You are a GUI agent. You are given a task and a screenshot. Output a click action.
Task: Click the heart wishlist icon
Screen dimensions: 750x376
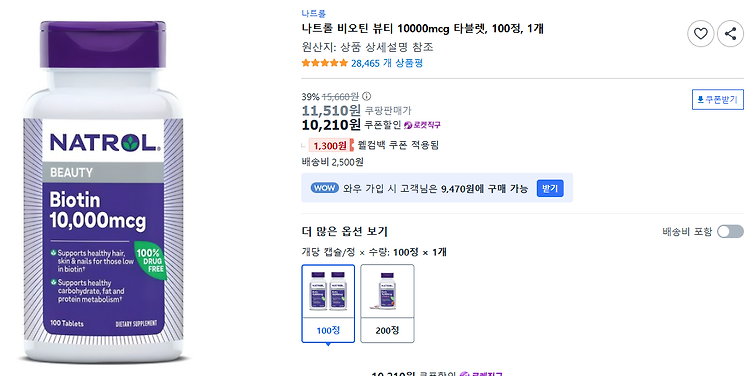[x=701, y=33]
